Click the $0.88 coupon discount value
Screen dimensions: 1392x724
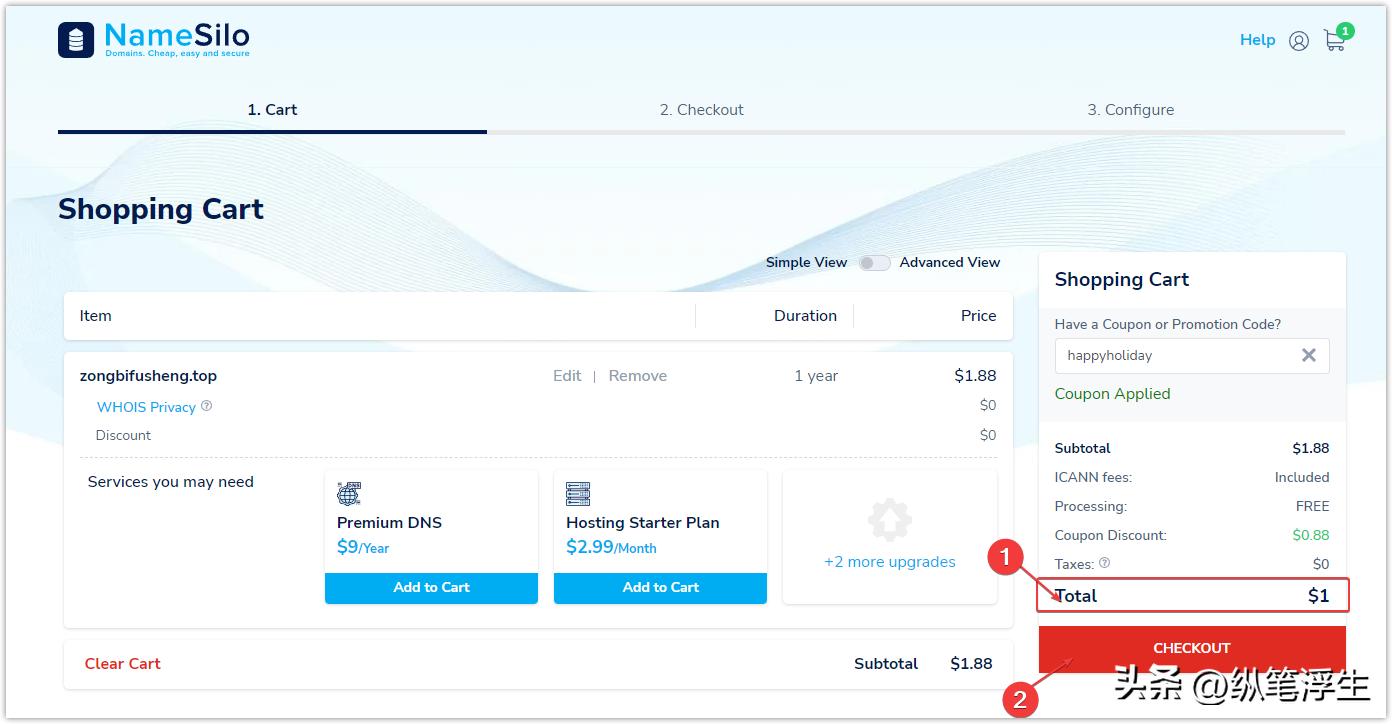1311,535
